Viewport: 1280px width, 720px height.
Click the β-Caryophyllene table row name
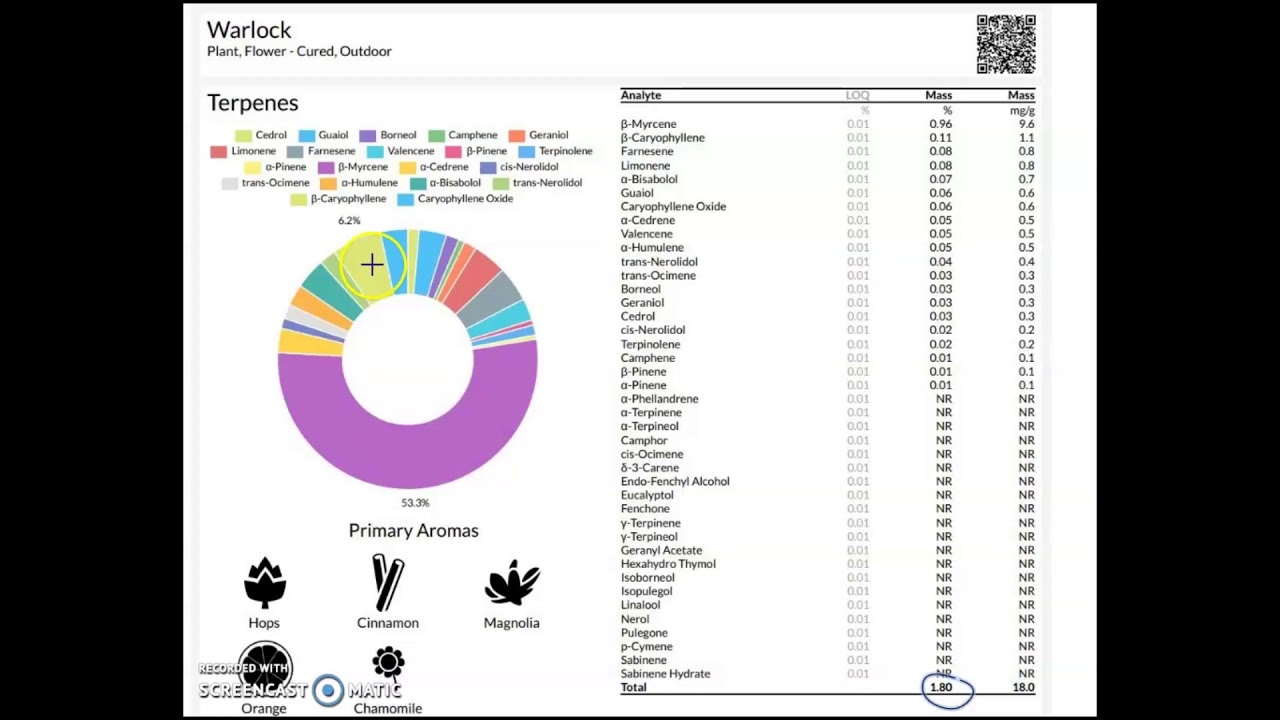663,138
